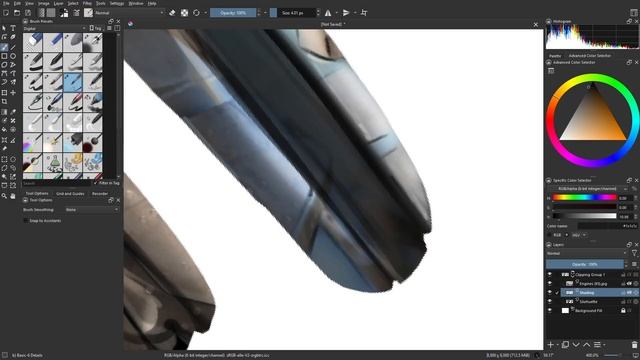The height and width of the screenshot is (360, 640).
Task: Open the Digital brush tag dropdown
Action: click(54, 29)
